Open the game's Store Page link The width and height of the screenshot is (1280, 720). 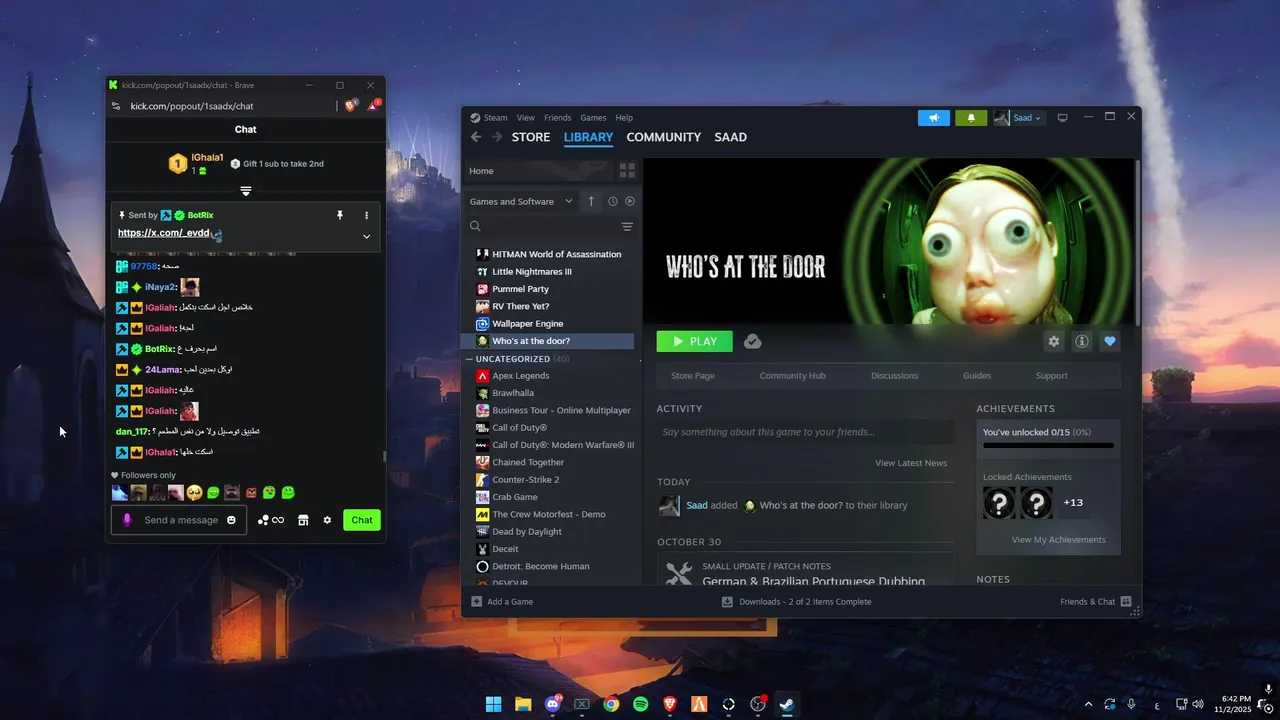693,376
